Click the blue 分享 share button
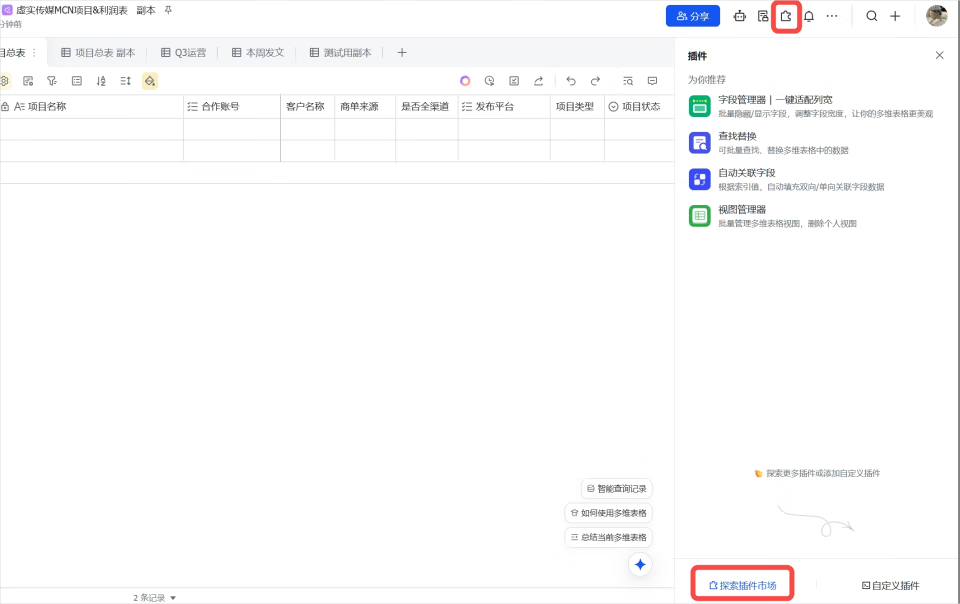Screen dimensions: 960x604 click(692, 16)
